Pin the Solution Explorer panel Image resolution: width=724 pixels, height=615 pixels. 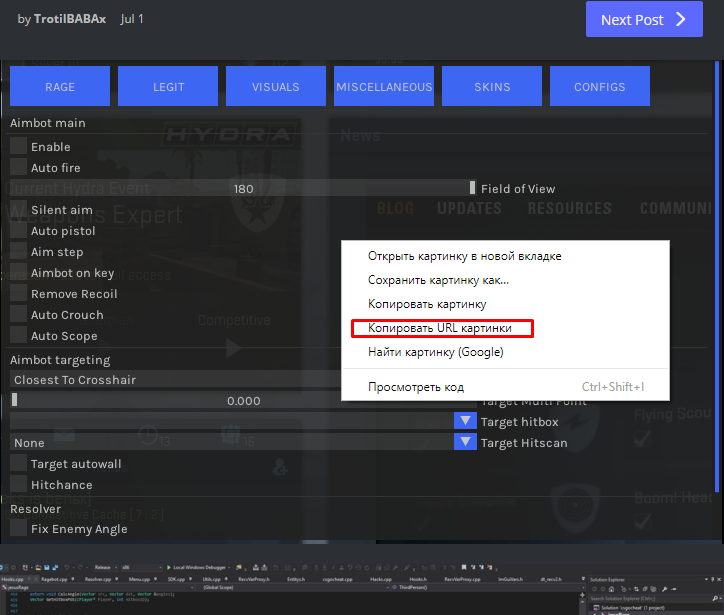tap(712, 579)
